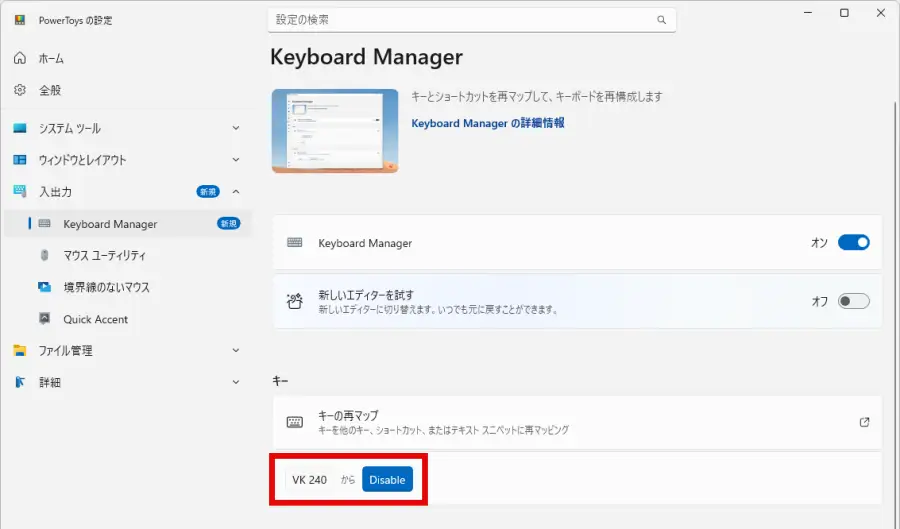The image size is (900, 529).
Task: Click the 入出力 keyboard-mouse icon
Action: pos(20,191)
